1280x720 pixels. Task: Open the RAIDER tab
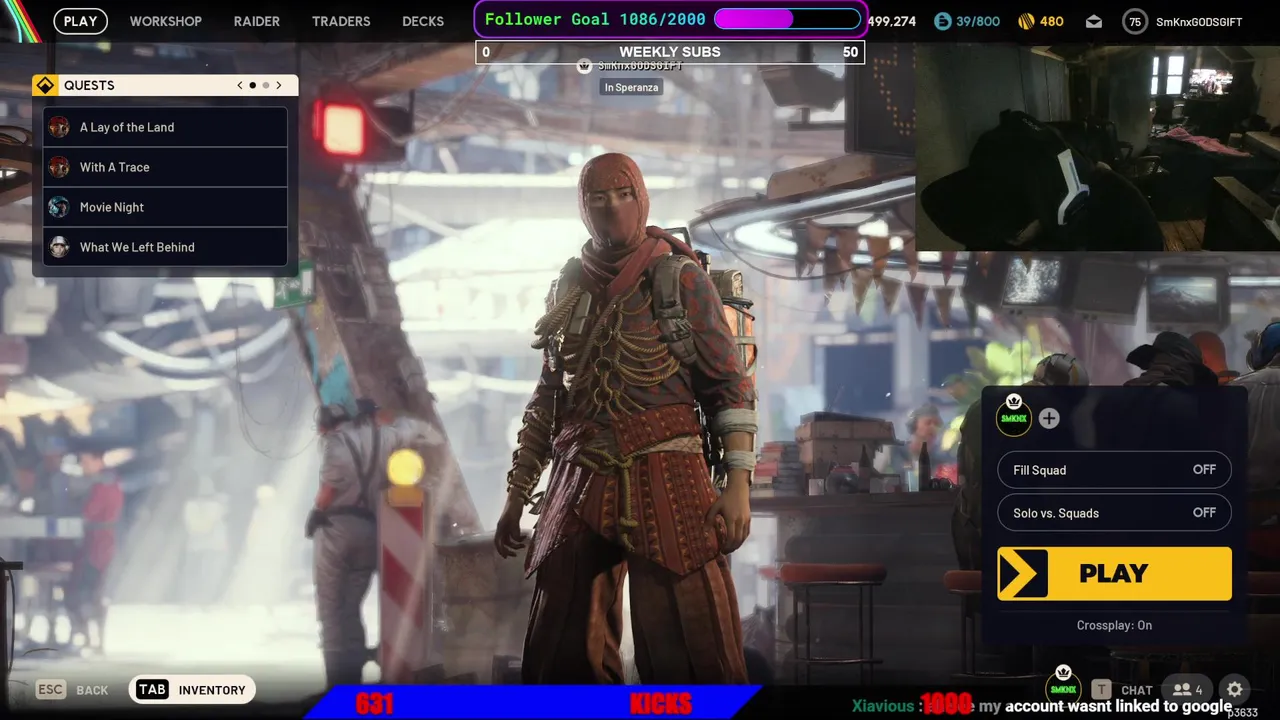(257, 21)
